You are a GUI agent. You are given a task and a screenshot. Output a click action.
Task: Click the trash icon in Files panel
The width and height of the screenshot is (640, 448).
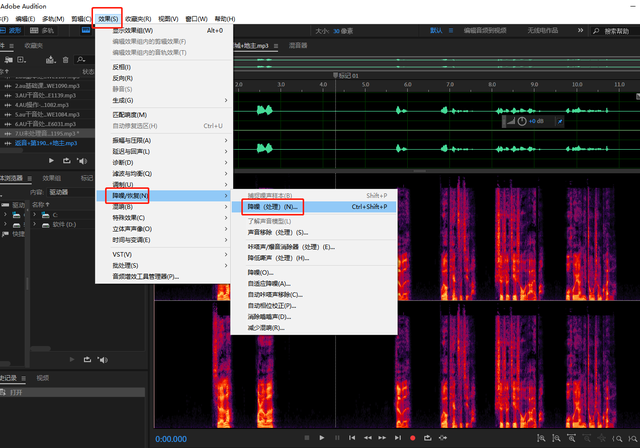(x=65, y=60)
